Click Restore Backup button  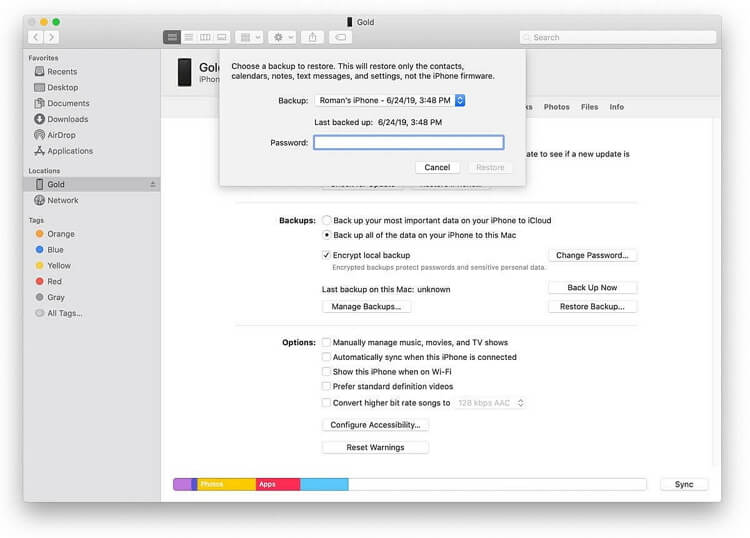pos(592,307)
